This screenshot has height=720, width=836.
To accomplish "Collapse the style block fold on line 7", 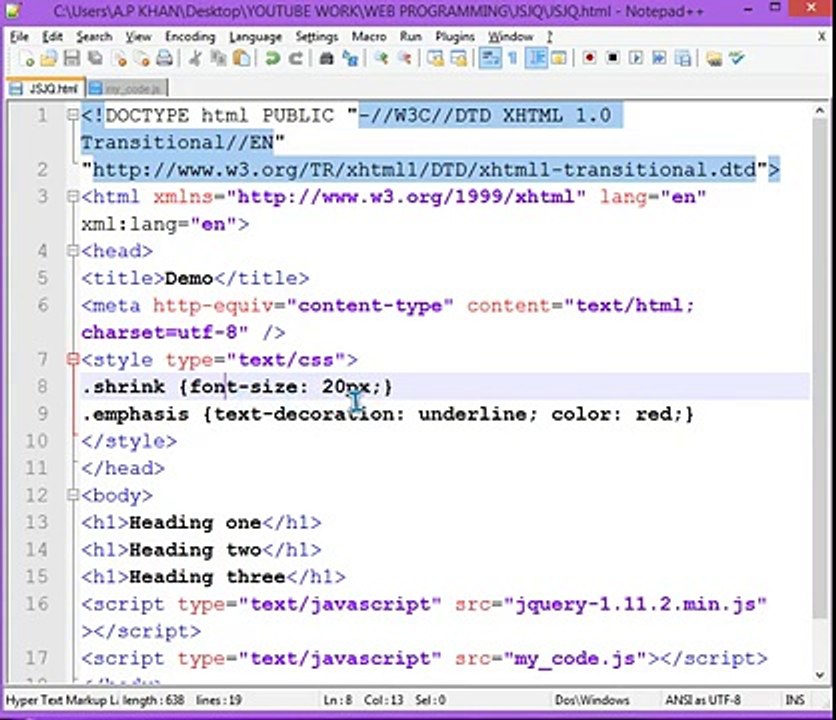I will tap(73, 359).
